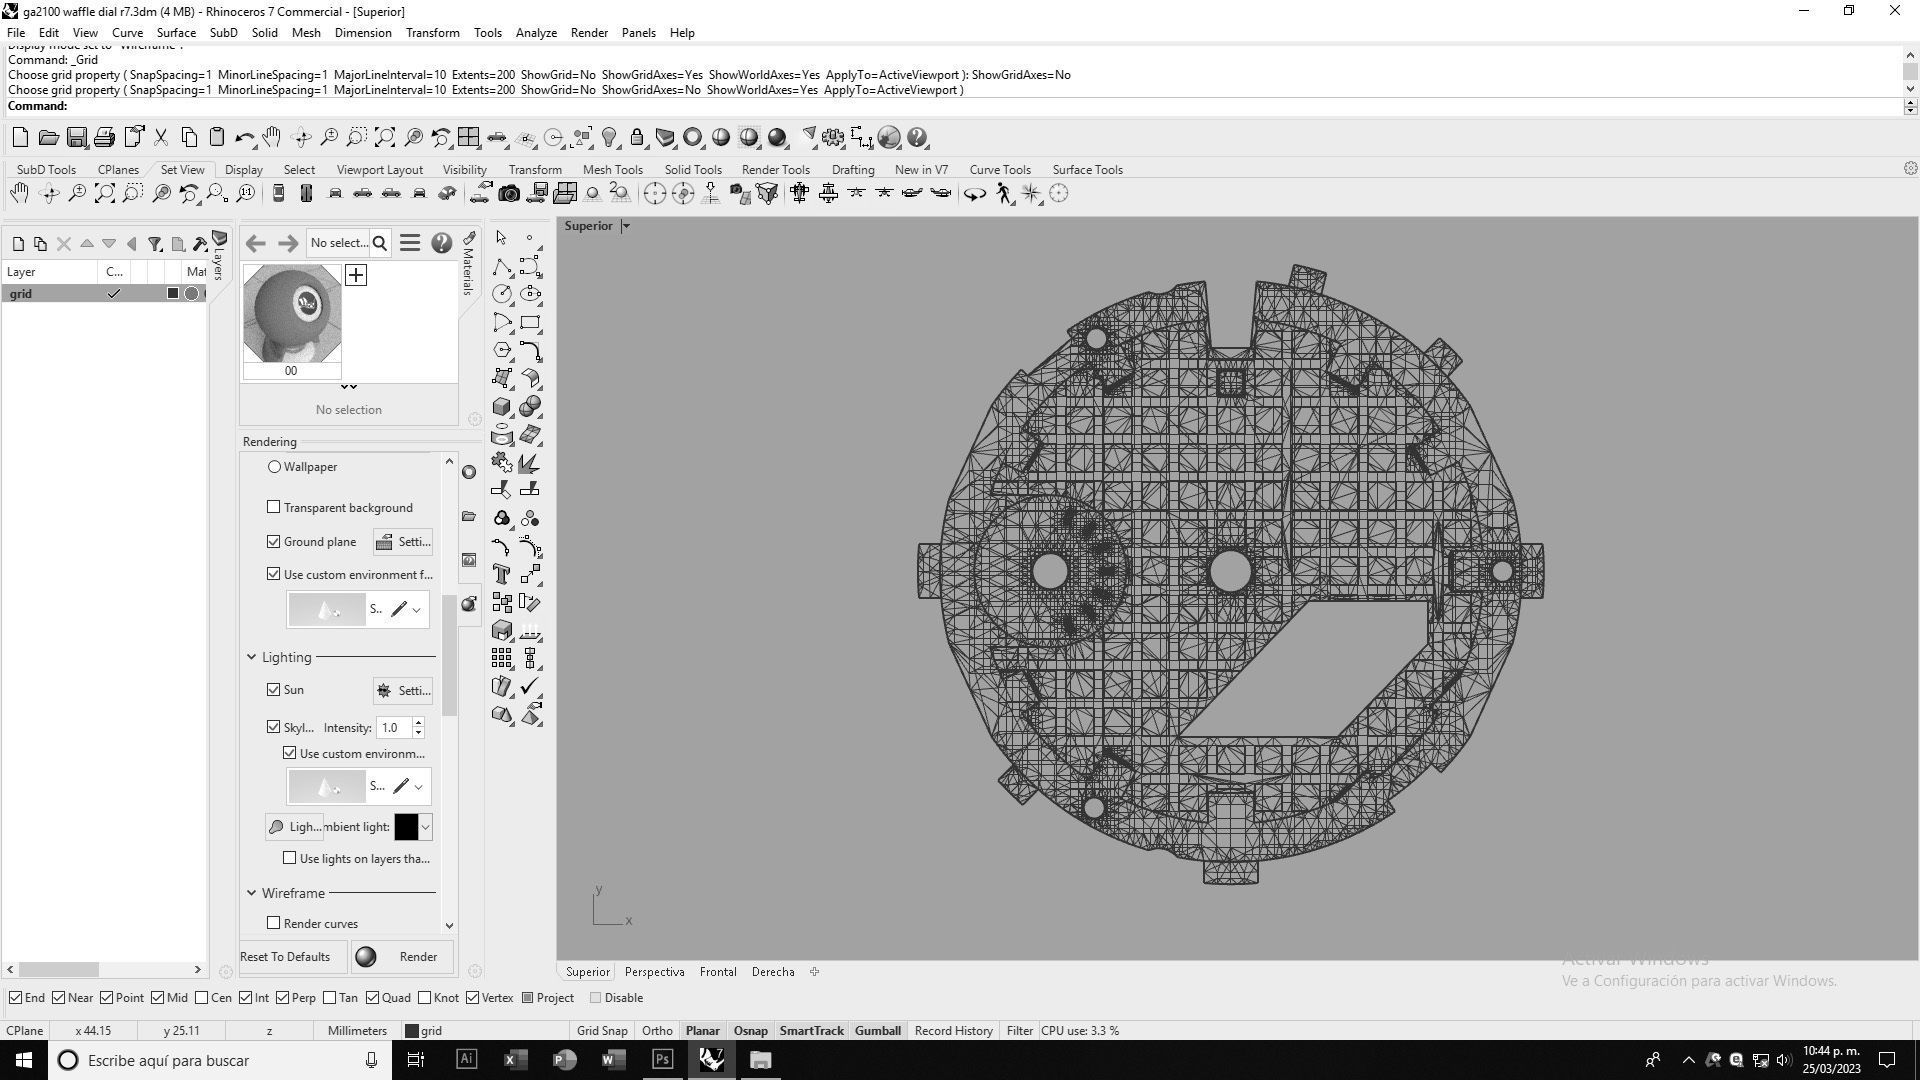Viewport: 1920px width, 1080px height.
Task: Select the Polygon tool in left toolbar
Action: click(x=502, y=350)
